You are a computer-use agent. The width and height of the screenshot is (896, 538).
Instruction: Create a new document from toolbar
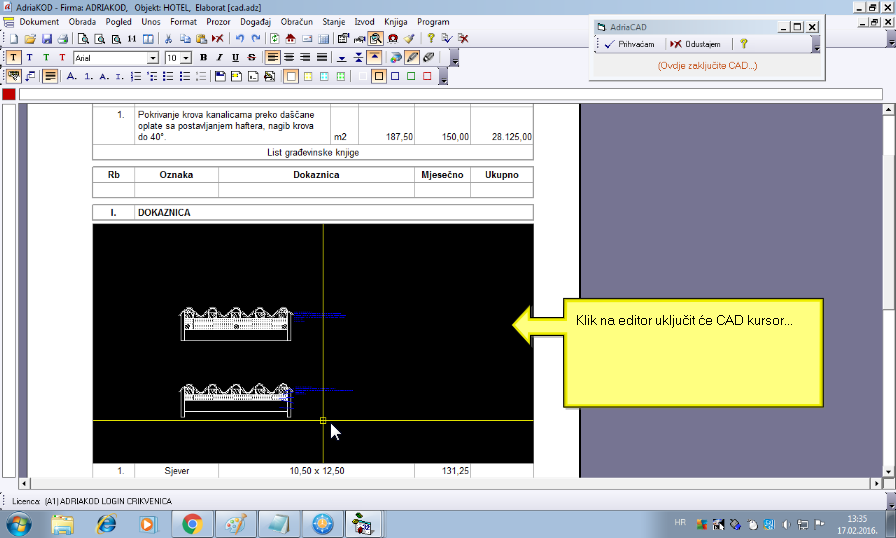14,39
